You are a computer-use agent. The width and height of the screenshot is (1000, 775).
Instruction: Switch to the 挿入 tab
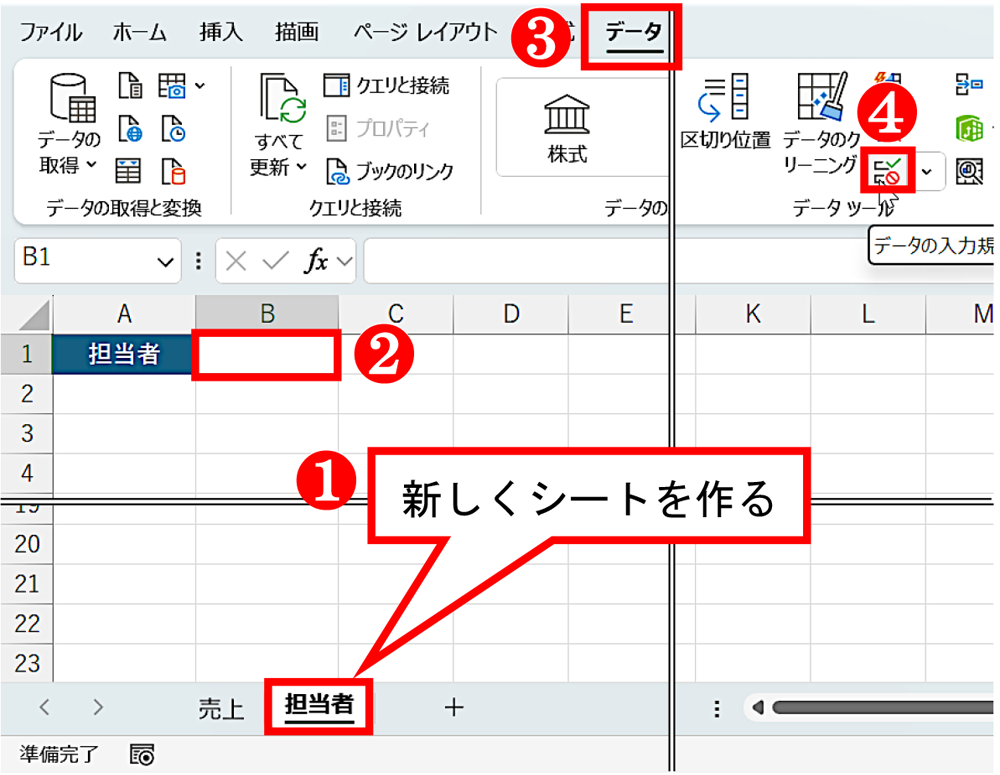[221, 31]
